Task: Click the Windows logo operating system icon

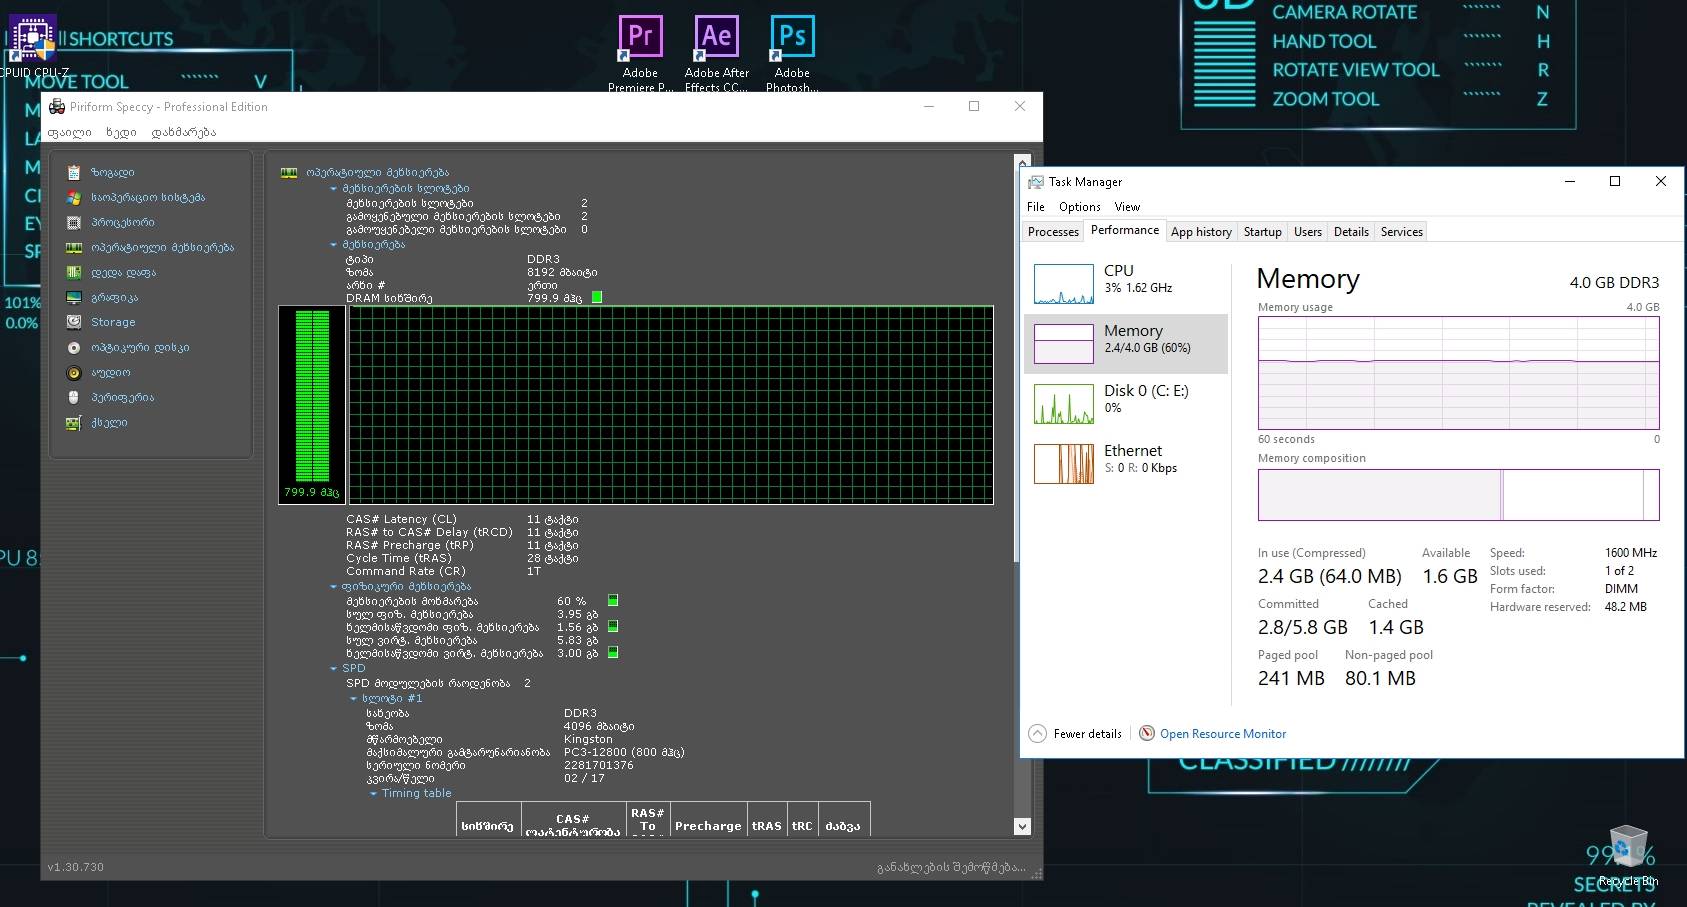Action: [x=74, y=197]
